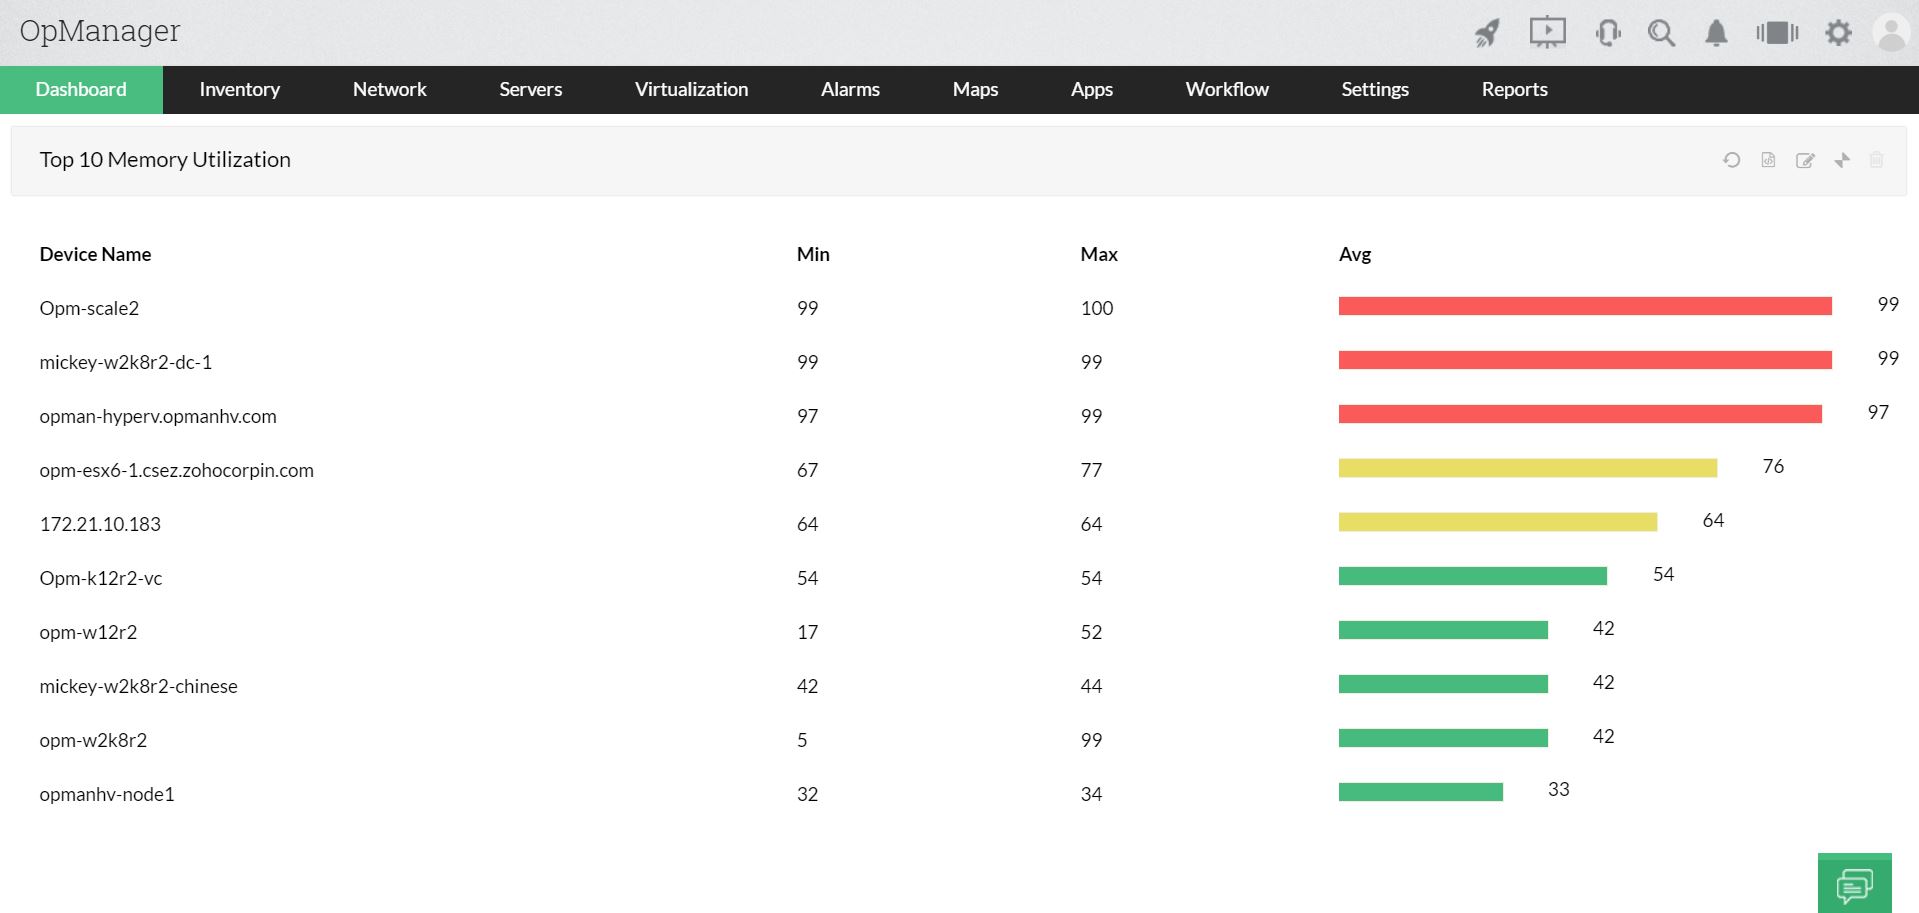
Task: Open the Virtualization tab
Action: coord(691,90)
